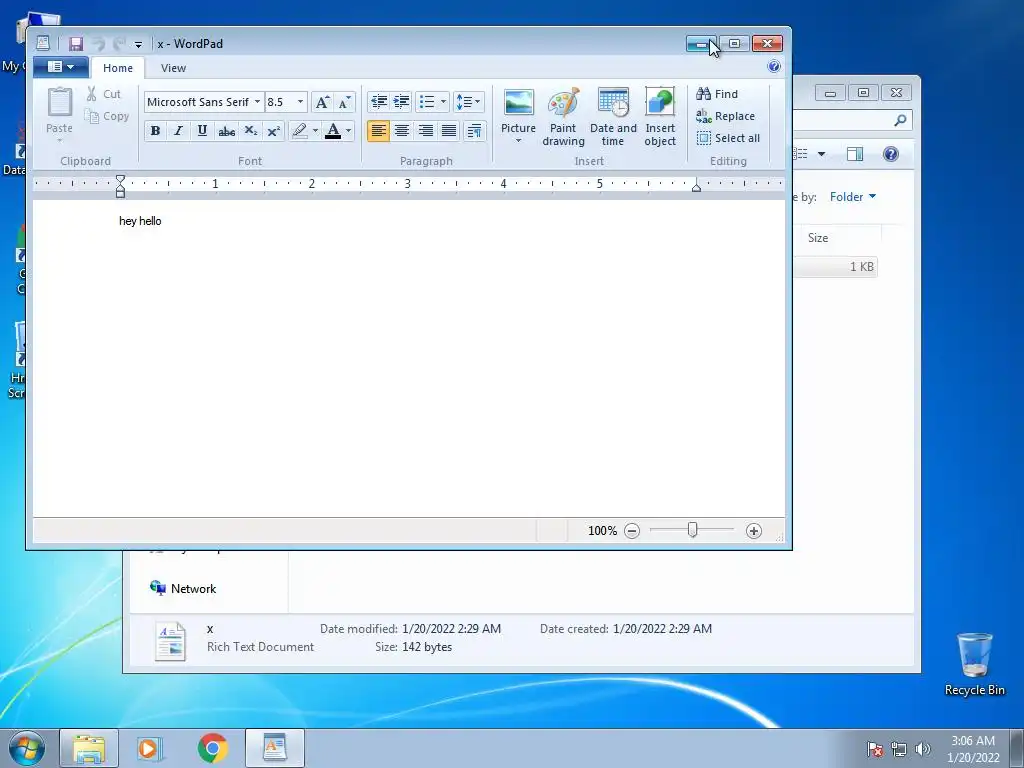1024x768 pixels.
Task: Open the list style dropdown arrow
Action: pos(443,102)
